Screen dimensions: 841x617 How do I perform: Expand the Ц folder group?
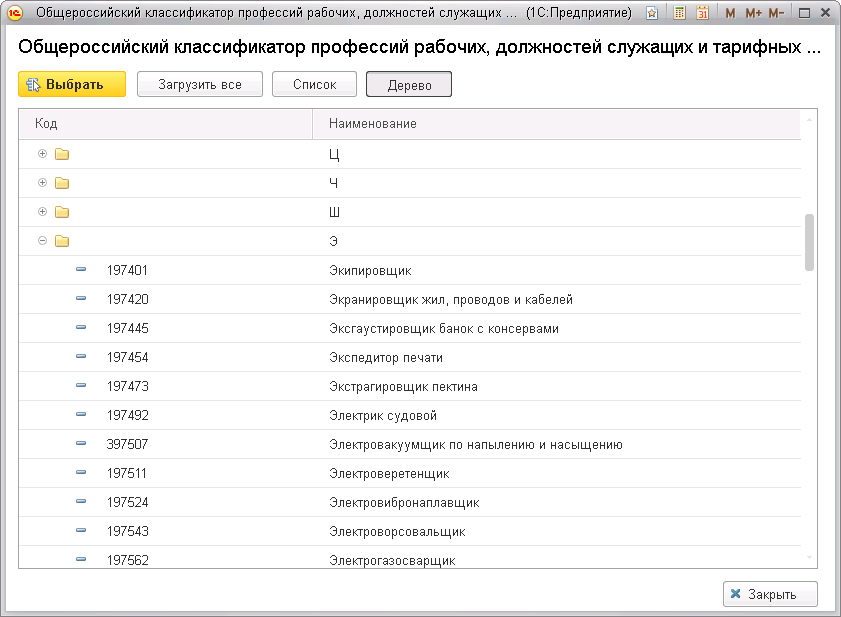(42, 154)
